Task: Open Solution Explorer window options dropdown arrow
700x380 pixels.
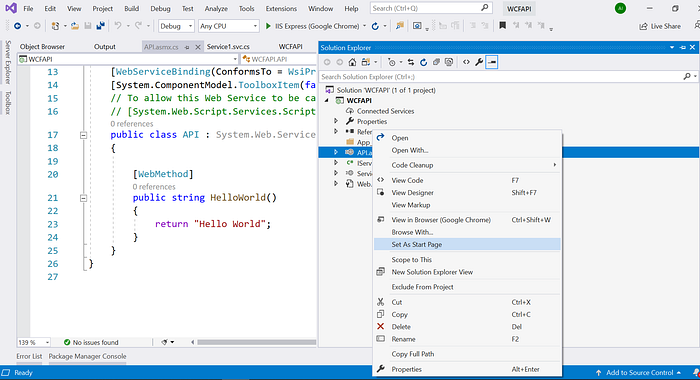Action: coord(672,47)
